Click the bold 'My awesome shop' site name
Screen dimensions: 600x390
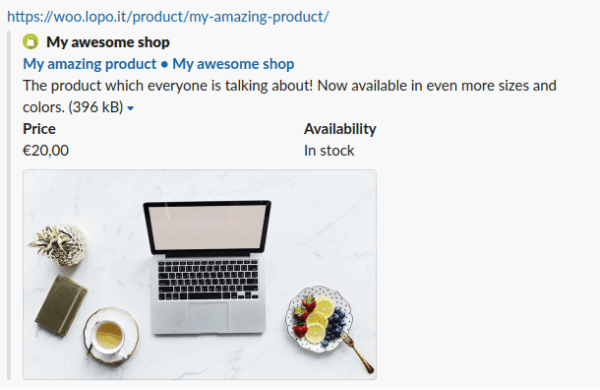pos(108,42)
